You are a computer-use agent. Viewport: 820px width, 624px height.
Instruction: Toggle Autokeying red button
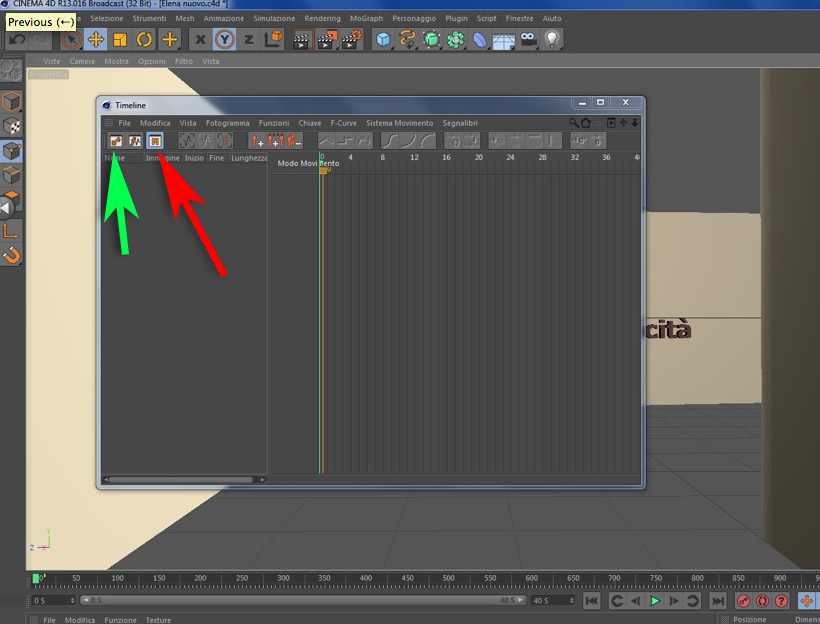tap(762, 601)
